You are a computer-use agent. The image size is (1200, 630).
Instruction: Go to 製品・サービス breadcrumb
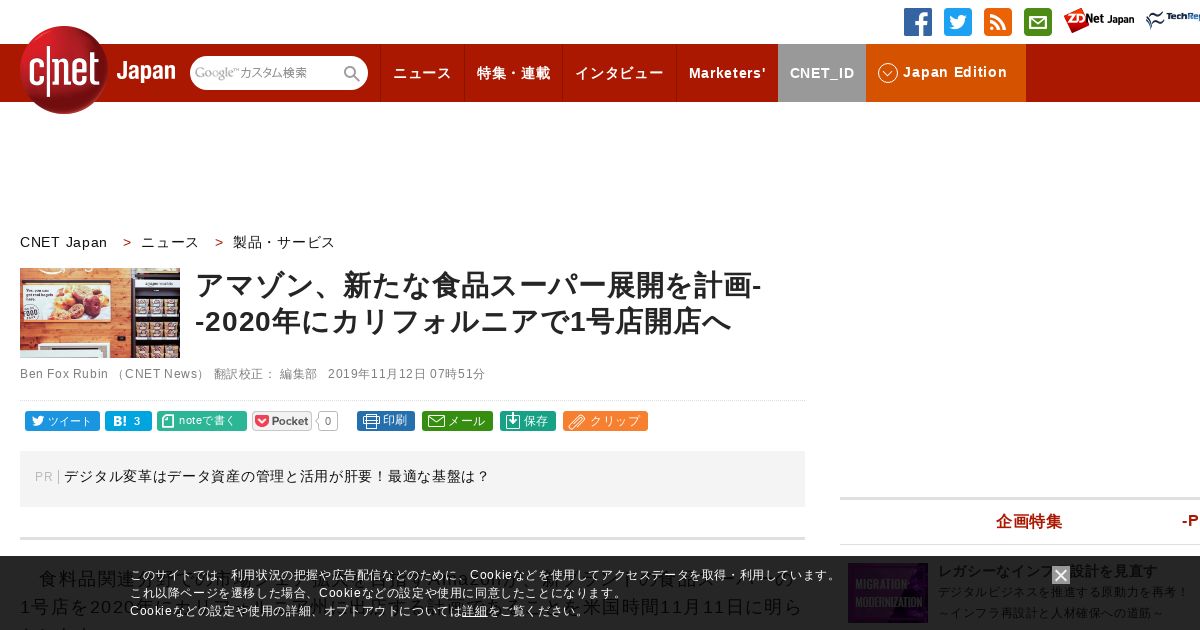(x=284, y=243)
